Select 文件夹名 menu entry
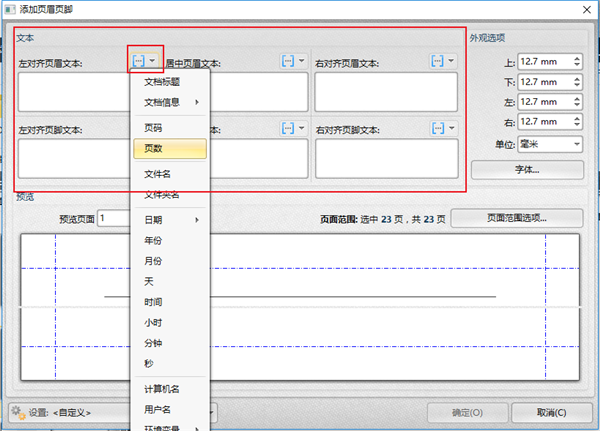600x431 pixels. point(170,195)
